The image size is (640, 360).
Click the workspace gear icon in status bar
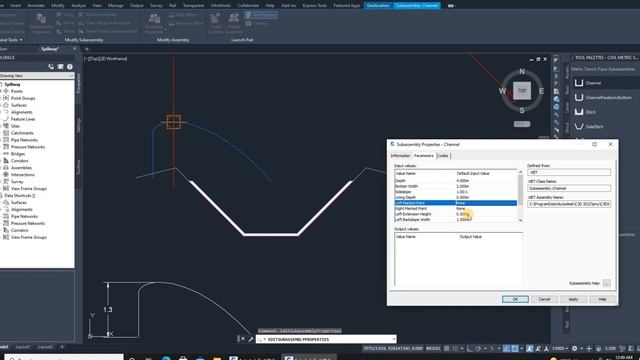(575, 349)
